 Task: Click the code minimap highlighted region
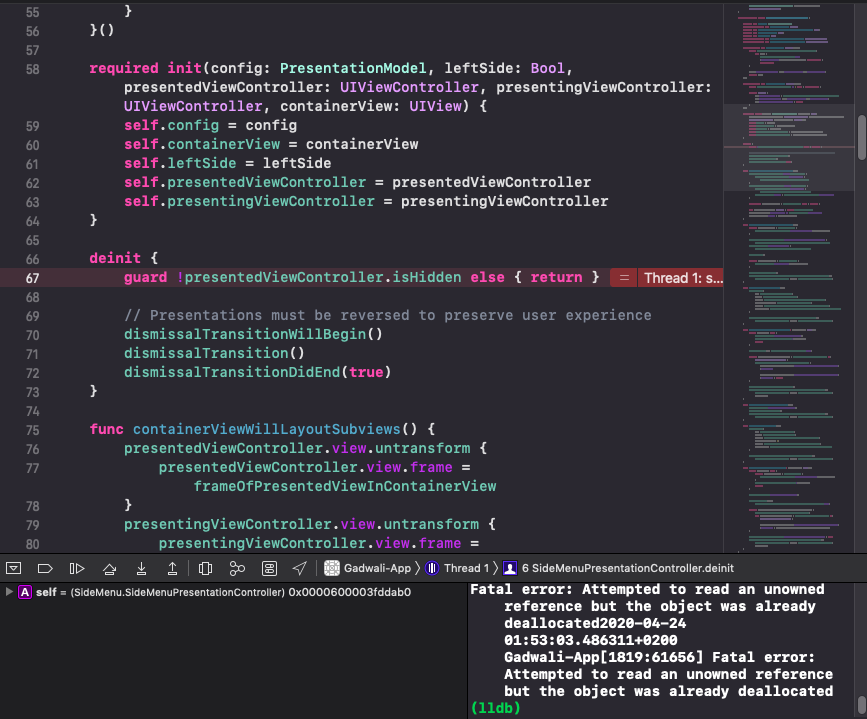tap(789, 147)
